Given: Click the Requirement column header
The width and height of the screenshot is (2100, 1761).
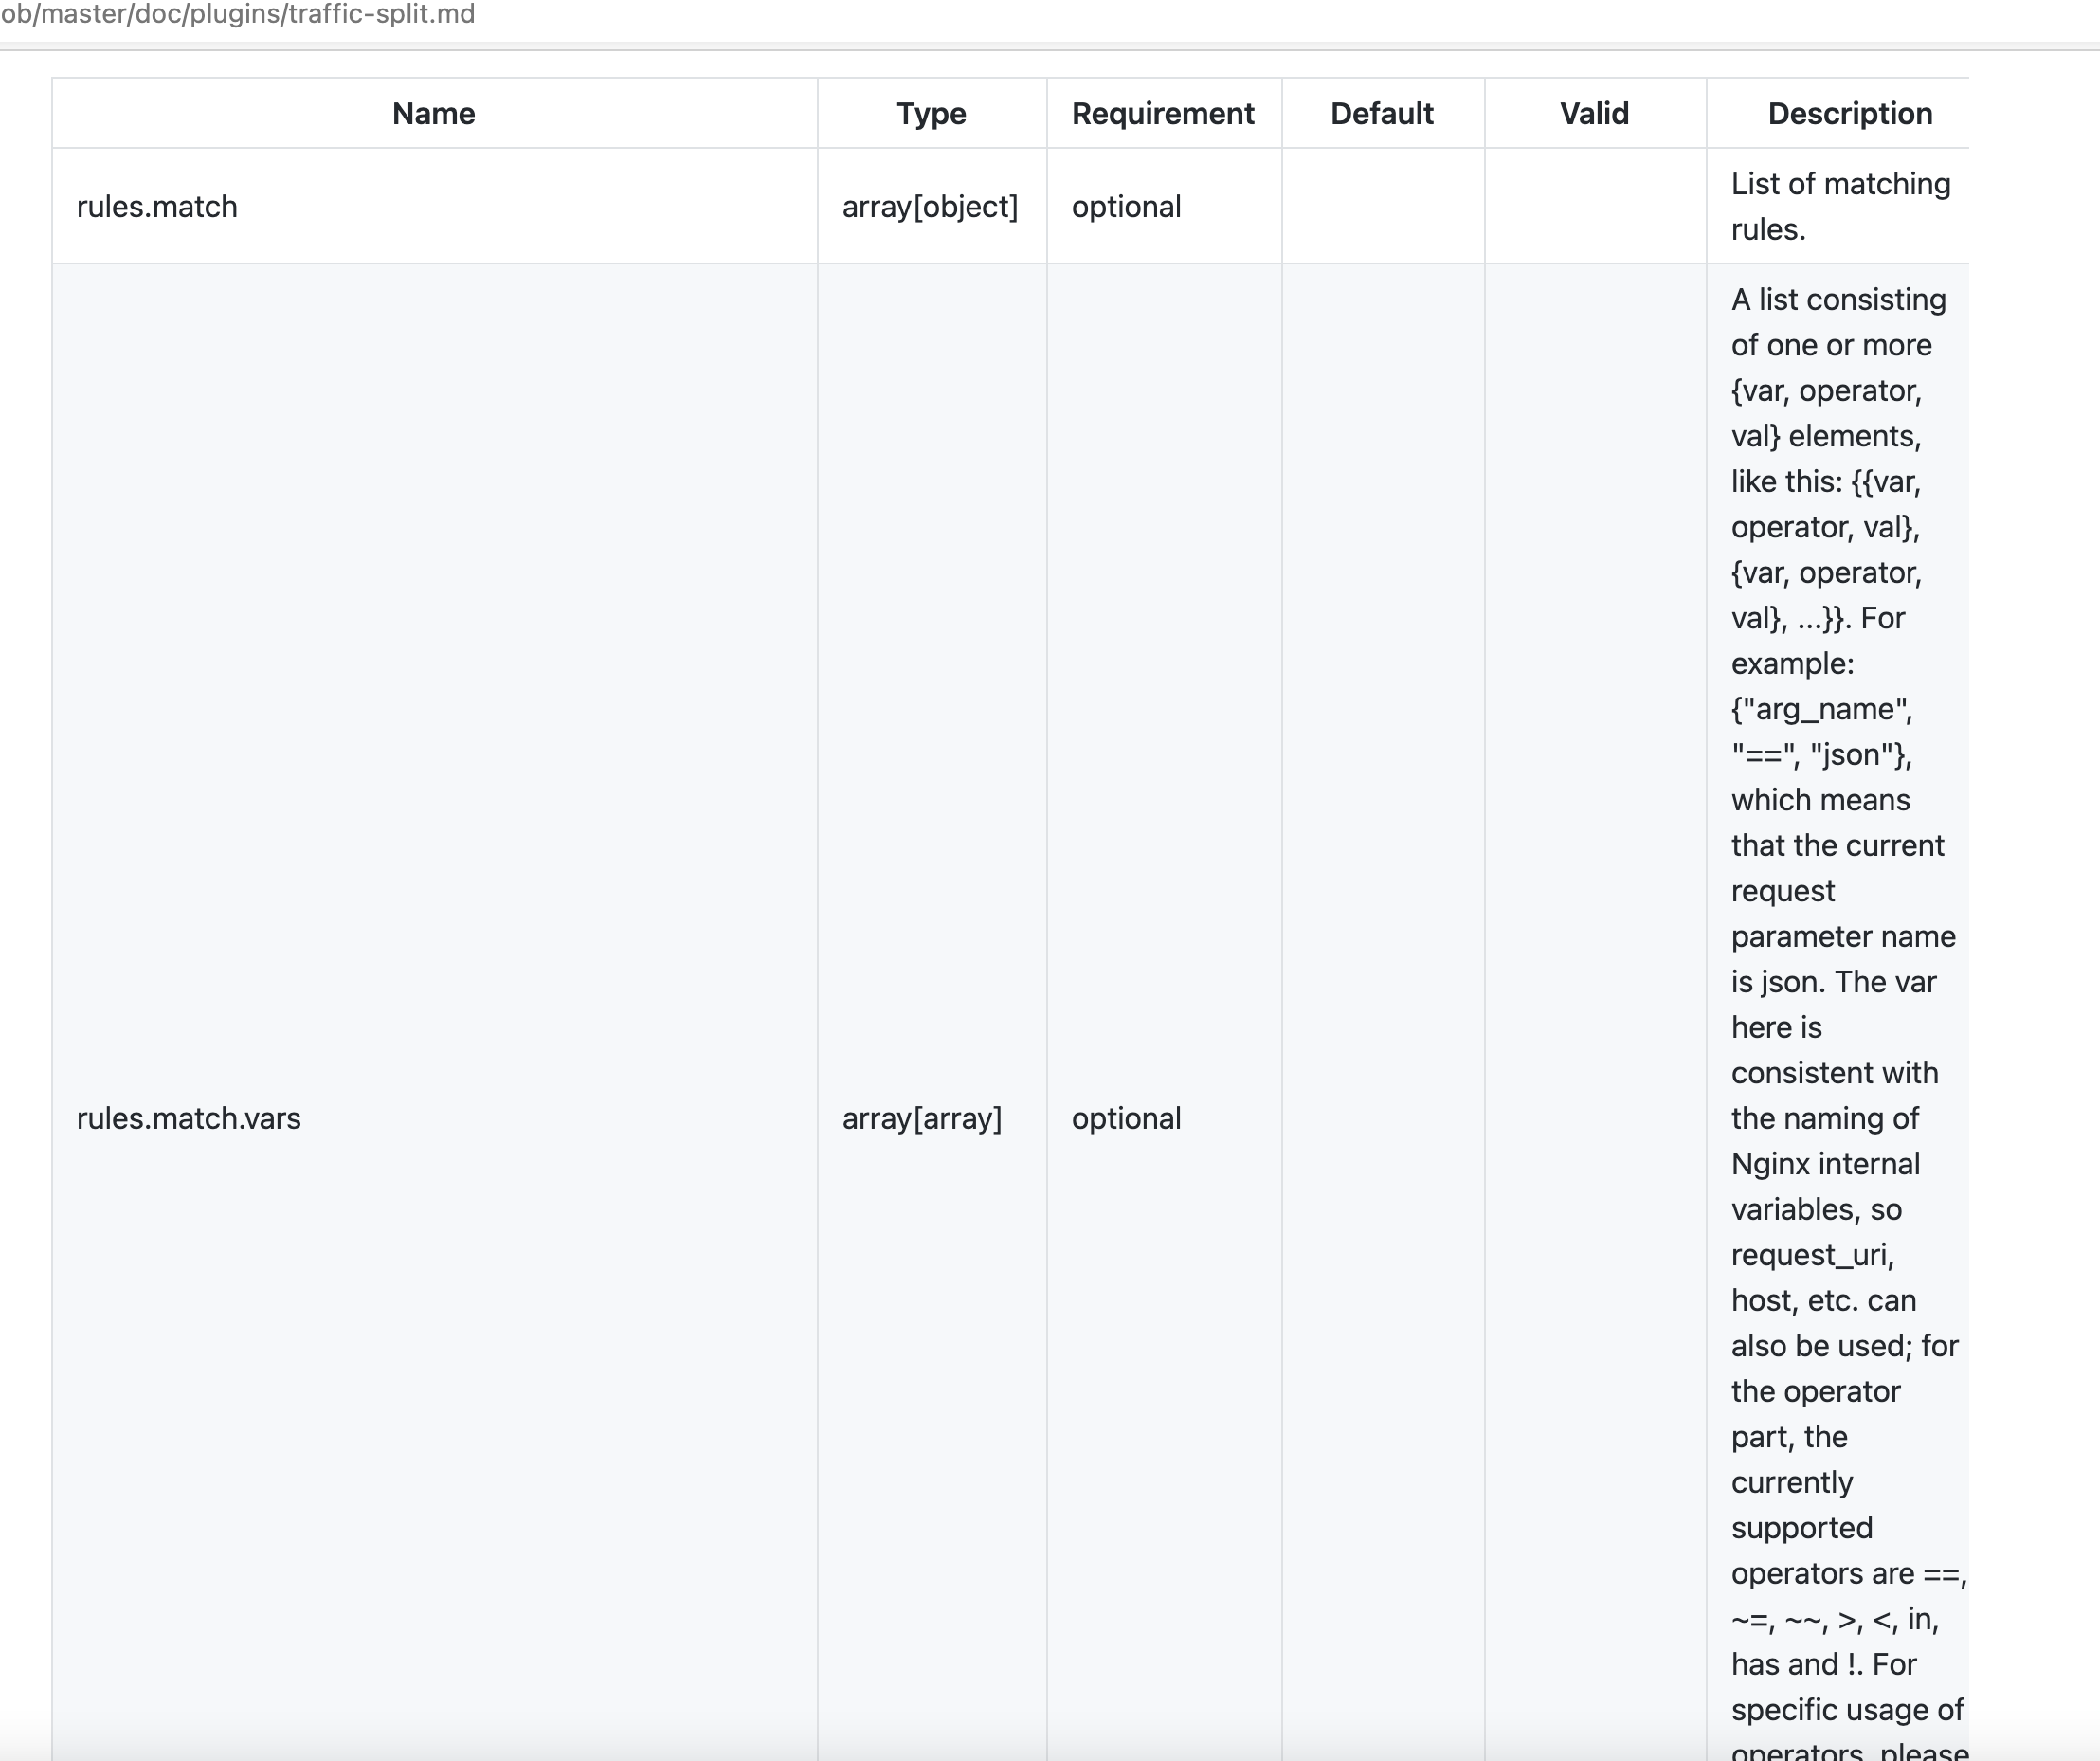Looking at the screenshot, I should (x=1163, y=114).
